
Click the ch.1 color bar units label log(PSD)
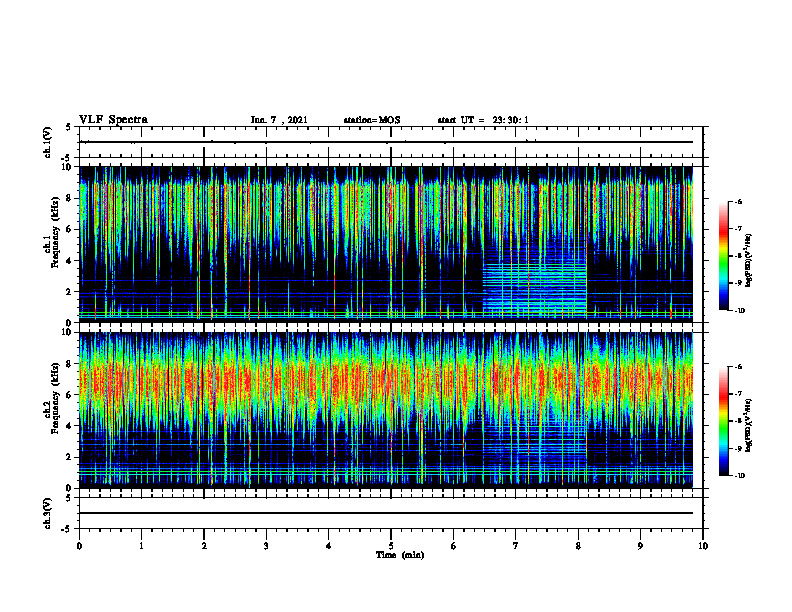coord(749,261)
